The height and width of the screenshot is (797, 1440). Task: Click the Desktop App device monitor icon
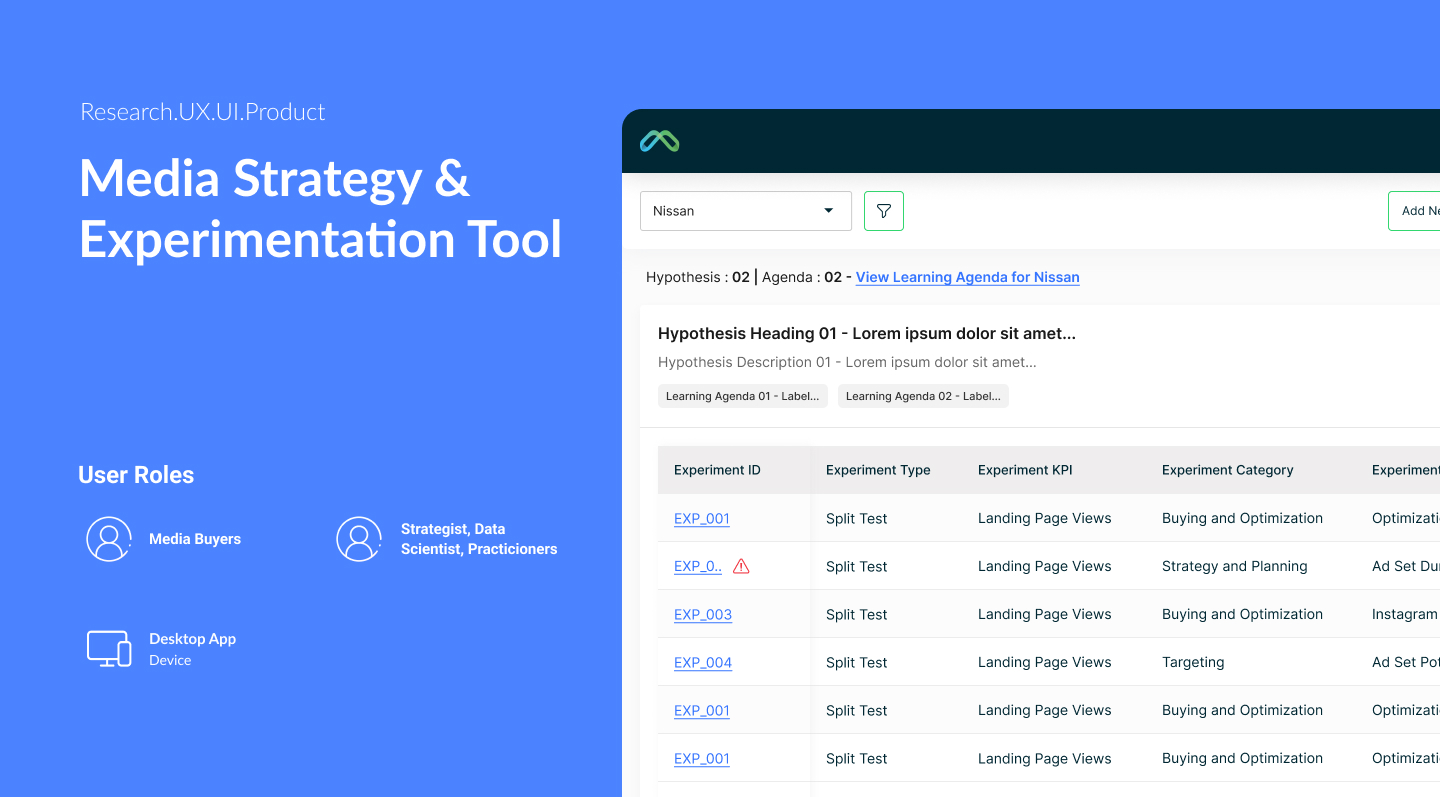(109, 648)
